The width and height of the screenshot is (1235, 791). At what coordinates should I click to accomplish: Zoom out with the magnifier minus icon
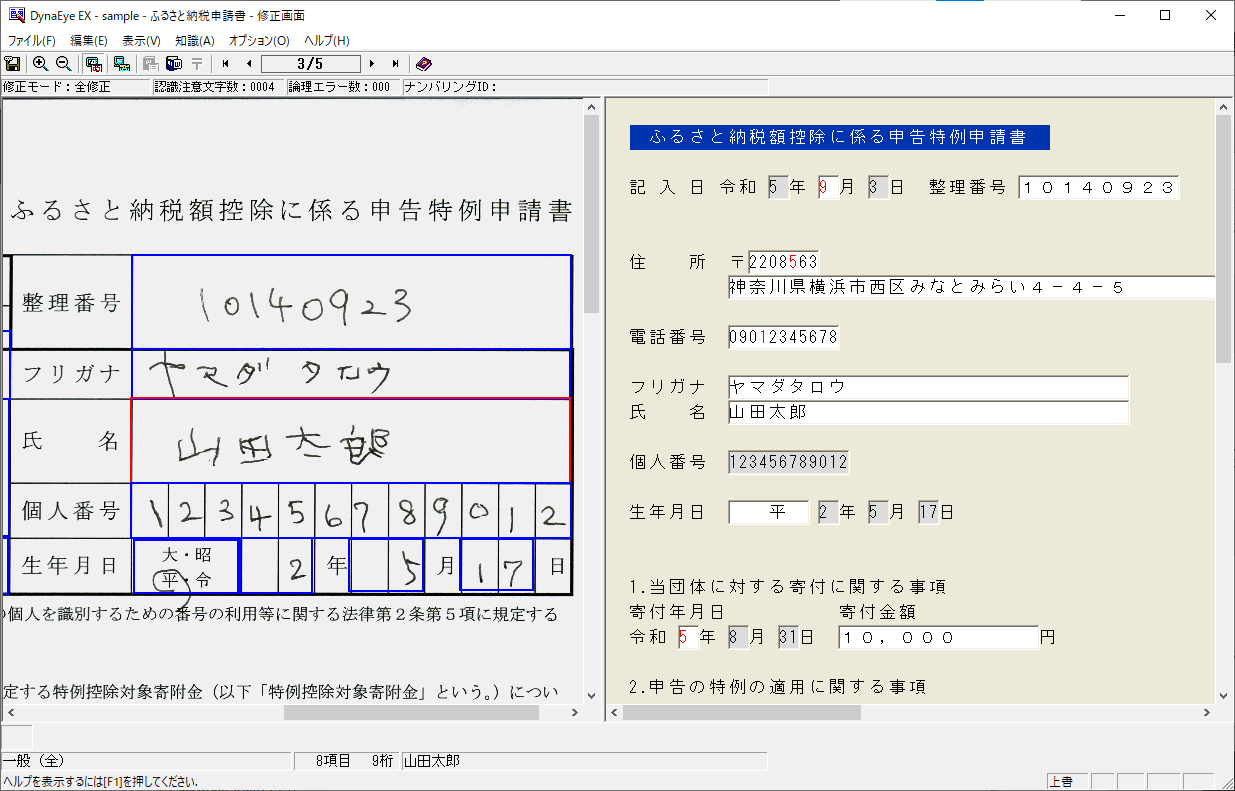point(63,63)
